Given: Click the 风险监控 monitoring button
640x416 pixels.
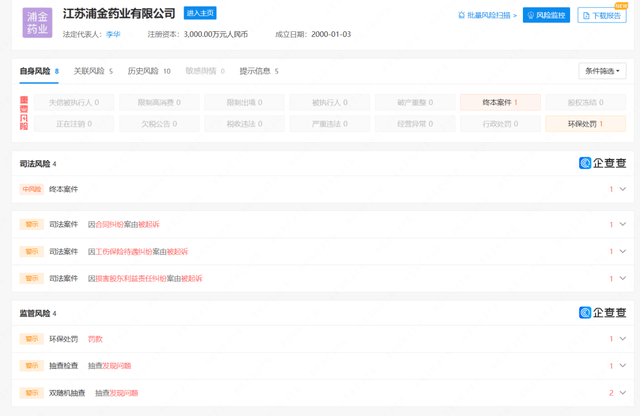Looking at the screenshot, I should [546, 16].
